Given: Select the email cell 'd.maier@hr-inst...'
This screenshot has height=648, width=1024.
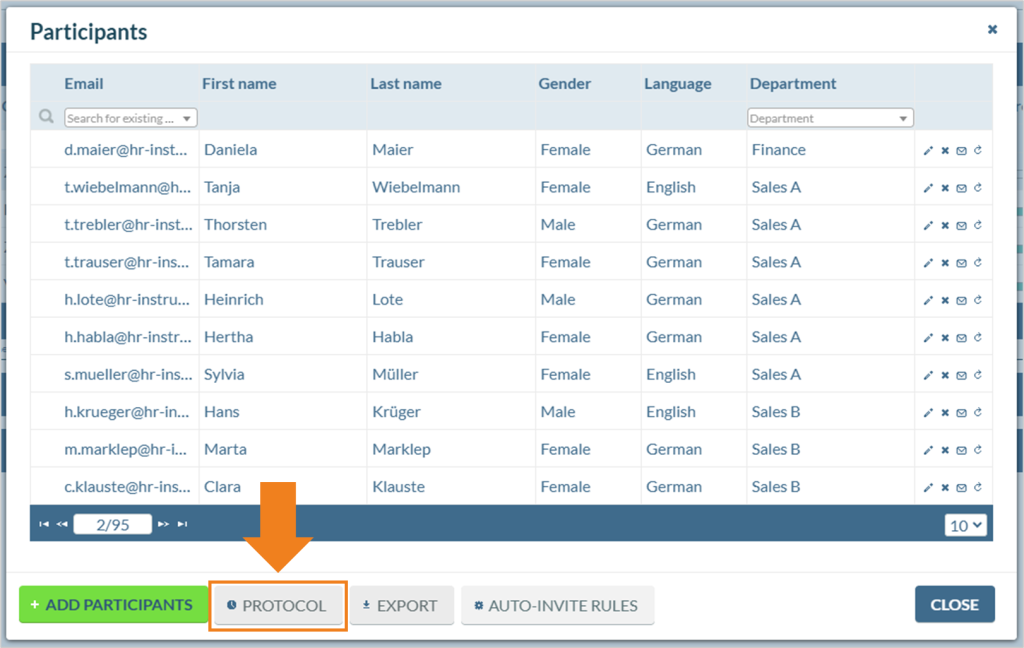Looking at the screenshot, I should [125, 150].
